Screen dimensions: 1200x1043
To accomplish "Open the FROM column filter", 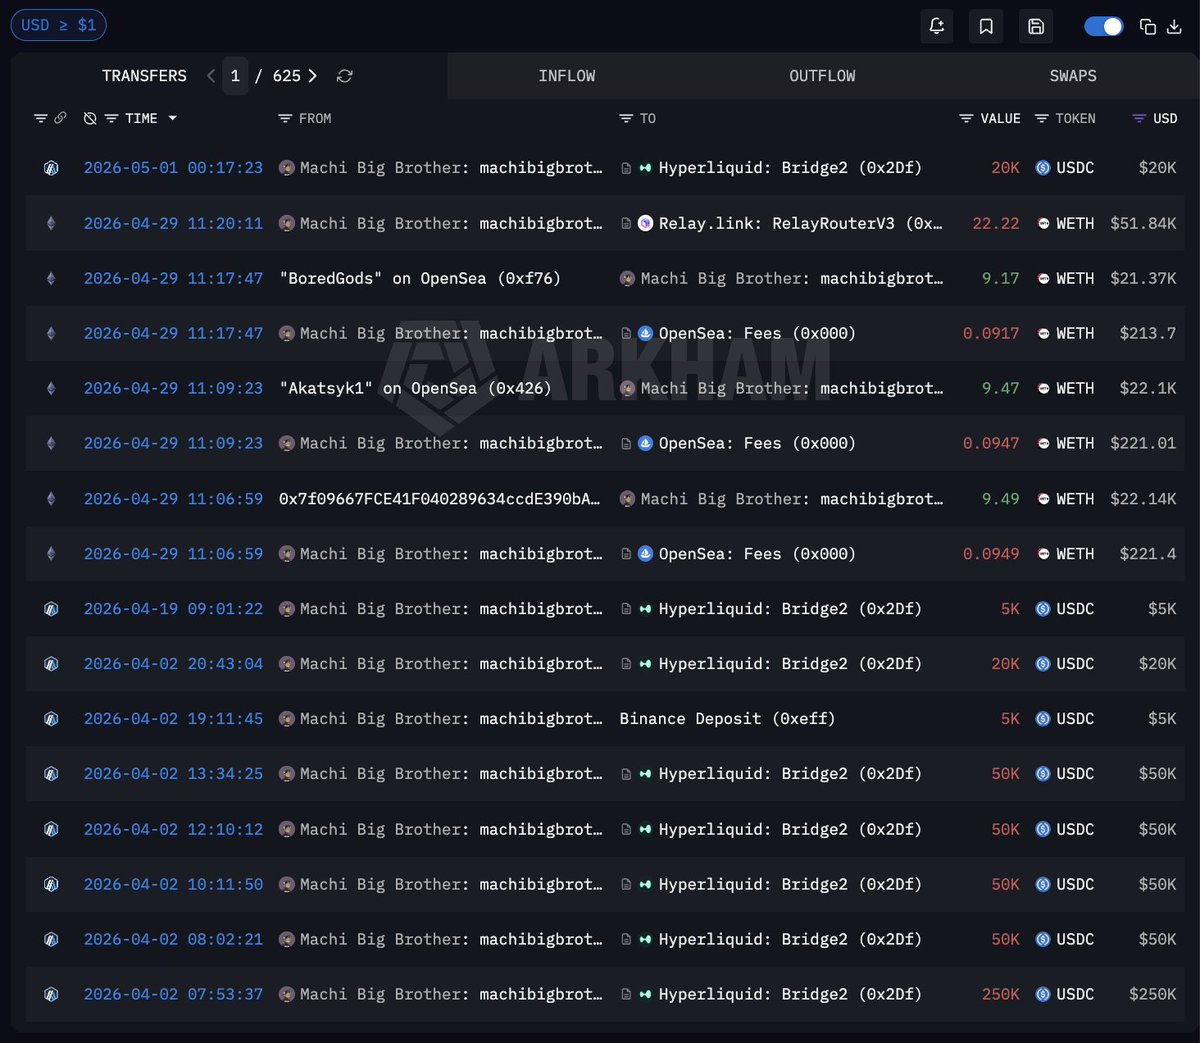I will 285,118.
